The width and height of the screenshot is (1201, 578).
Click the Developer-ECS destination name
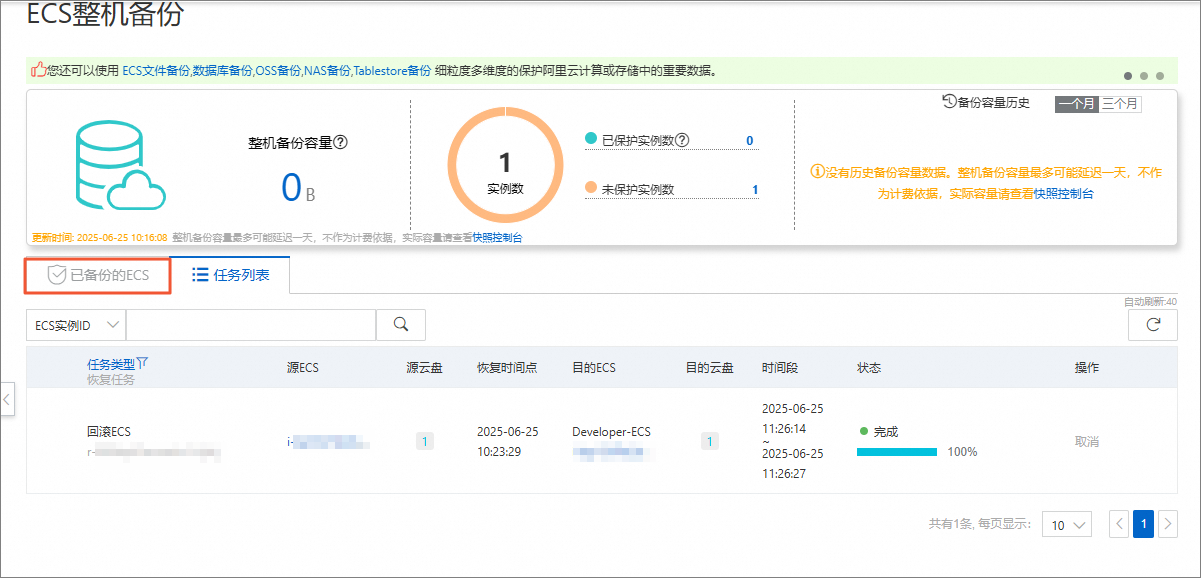[611, 432]
